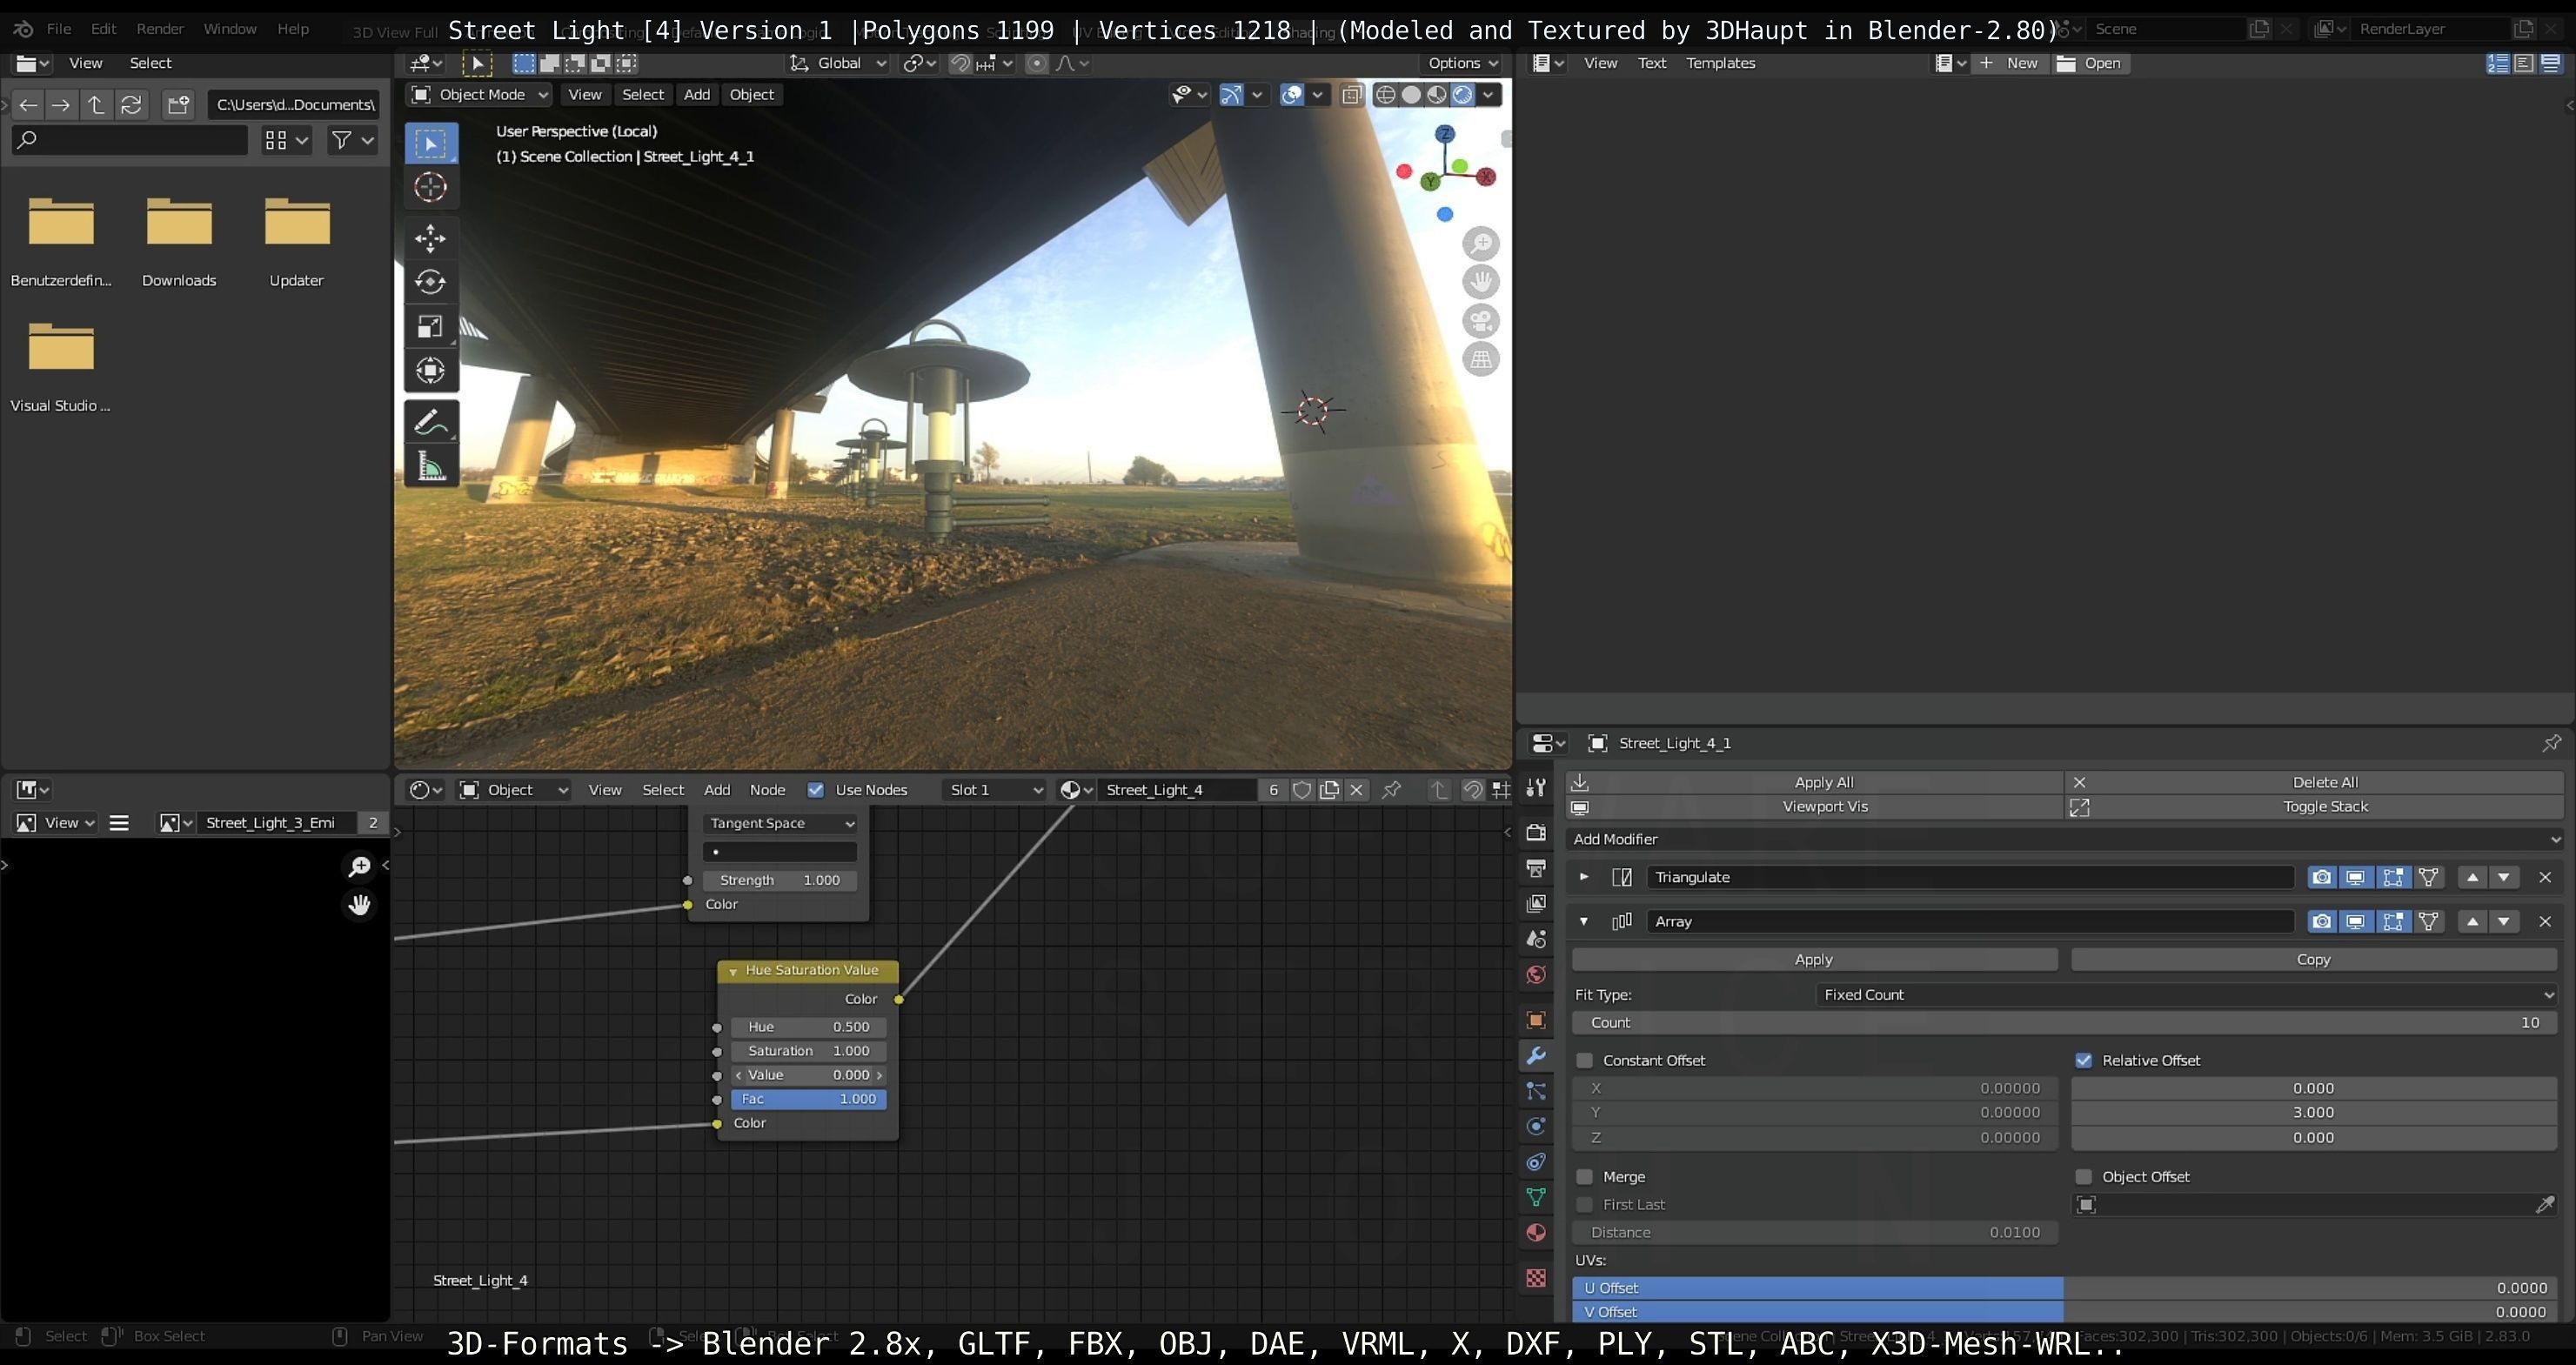Switch to rendered viewport shading
The height and width of the screenshot is (1365, 2576).
click(x=1462, y=94)
